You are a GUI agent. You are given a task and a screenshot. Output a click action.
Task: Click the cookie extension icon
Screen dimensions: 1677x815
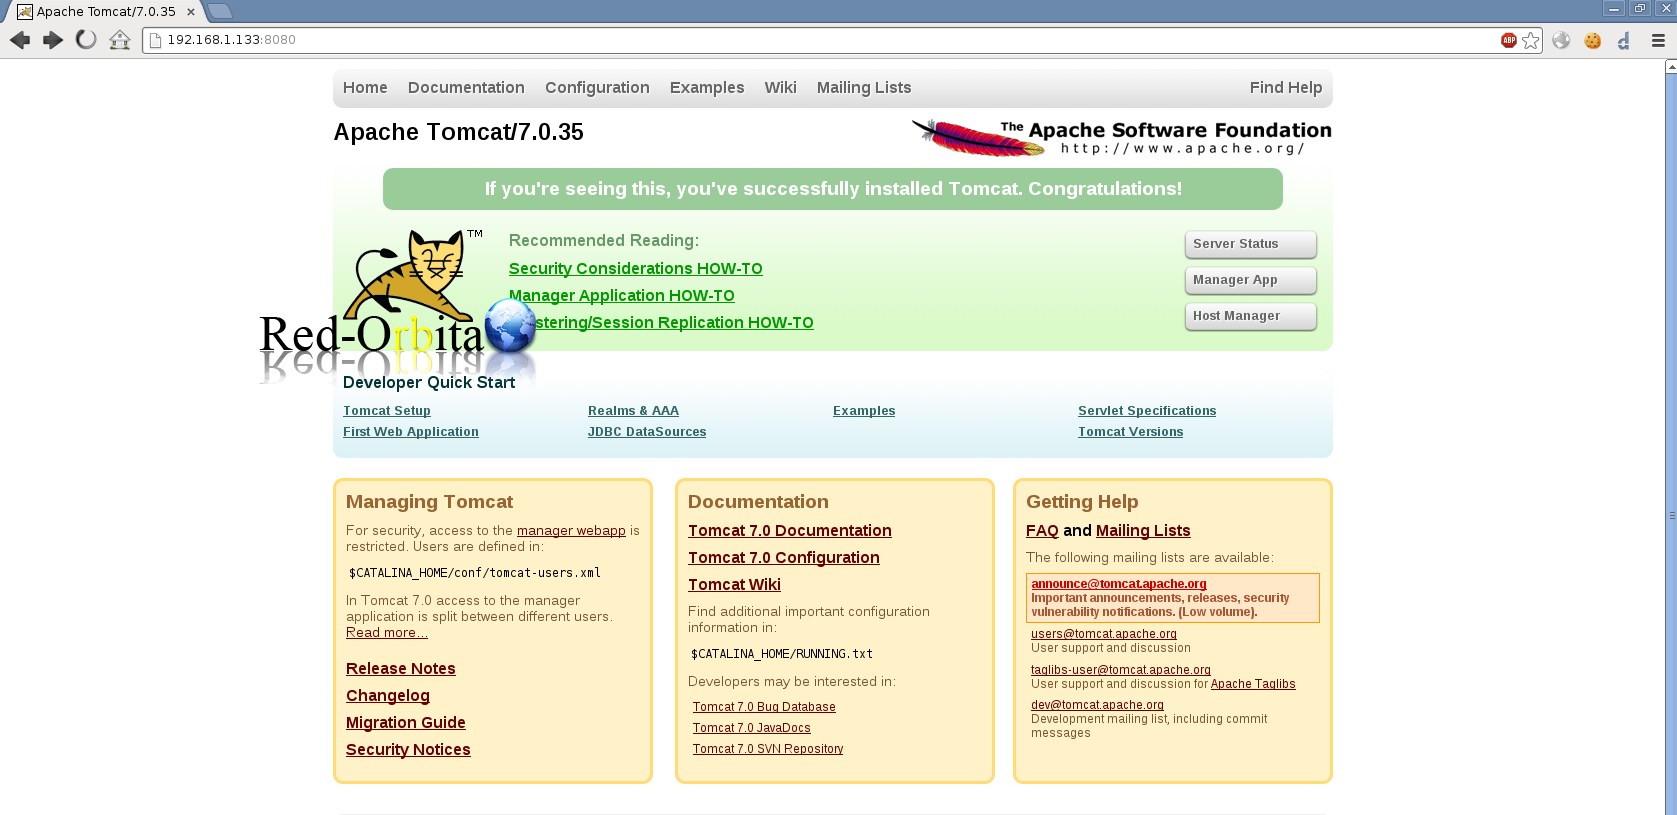coord(1593,40)
